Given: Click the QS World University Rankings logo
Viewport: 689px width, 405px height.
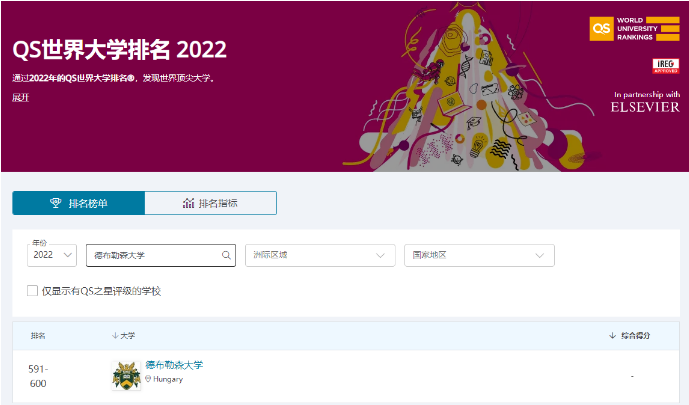Looking at the screenshot, I should tap(634, 28).
